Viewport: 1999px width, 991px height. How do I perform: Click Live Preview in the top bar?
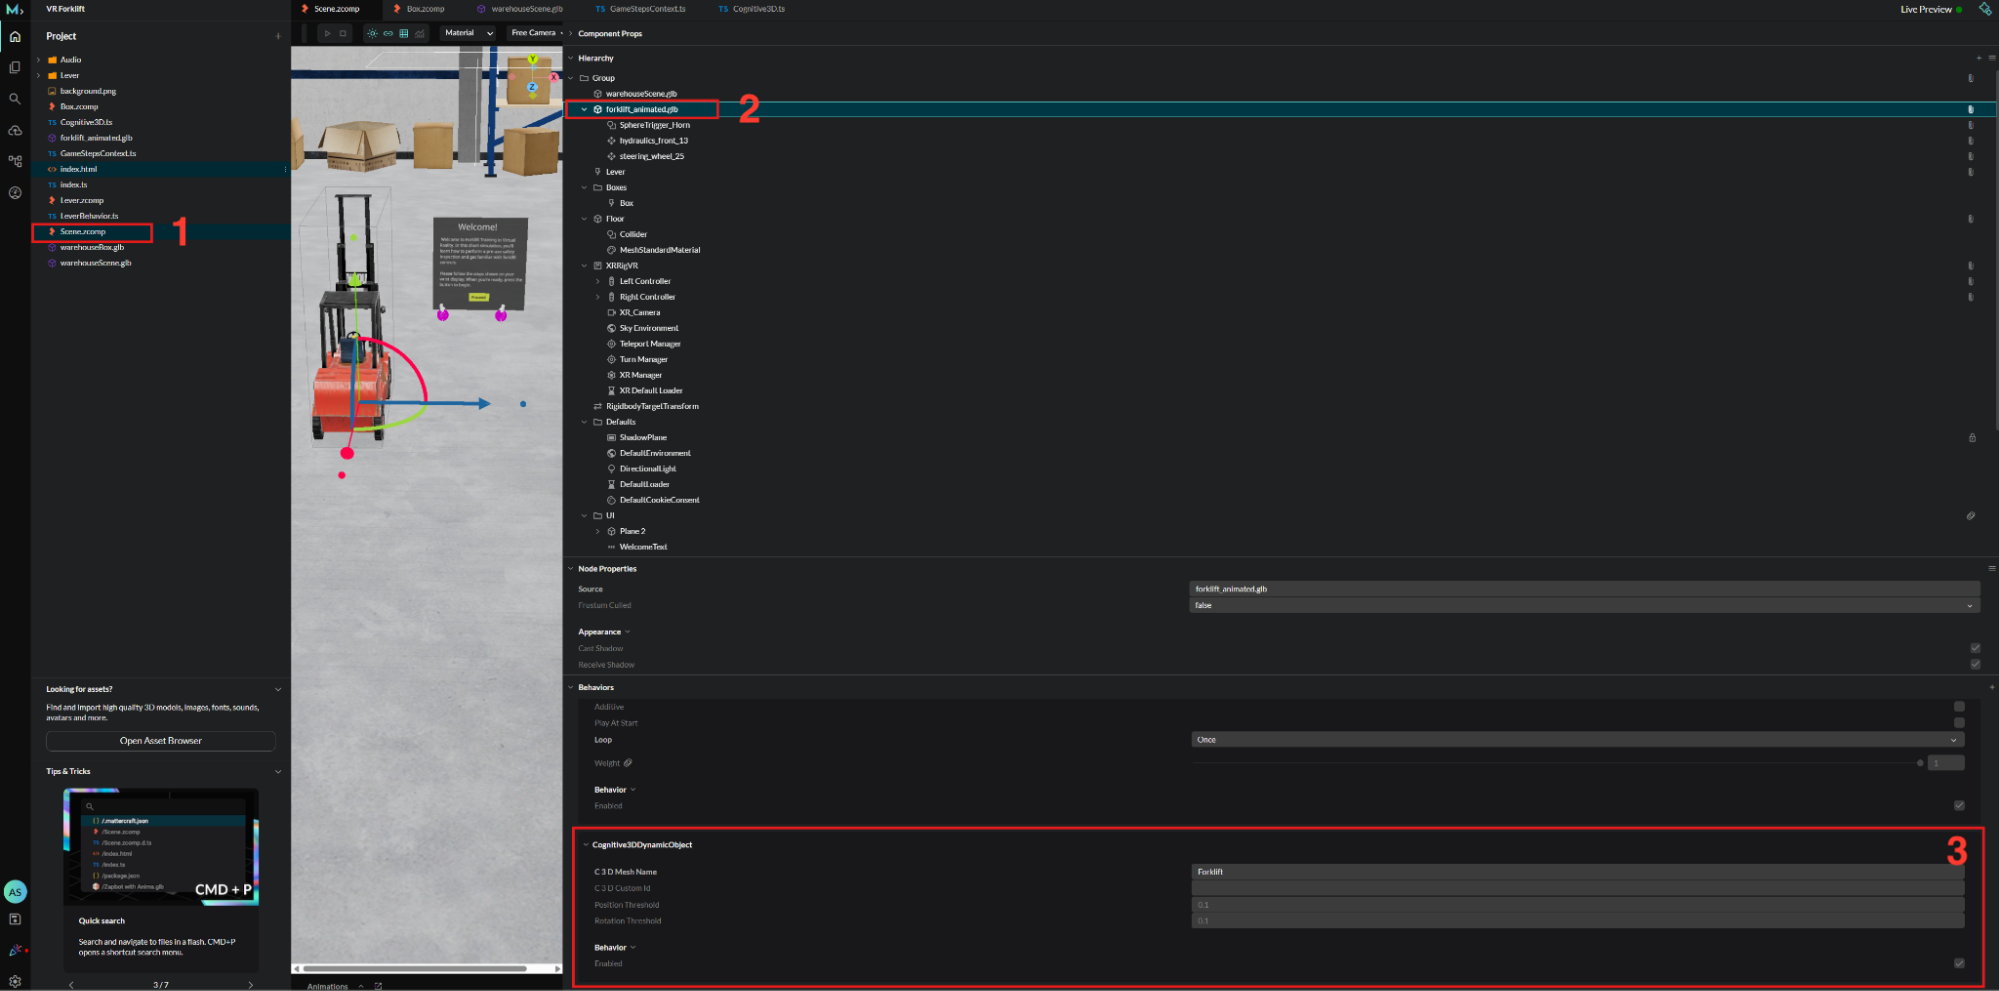[1926, 9]
